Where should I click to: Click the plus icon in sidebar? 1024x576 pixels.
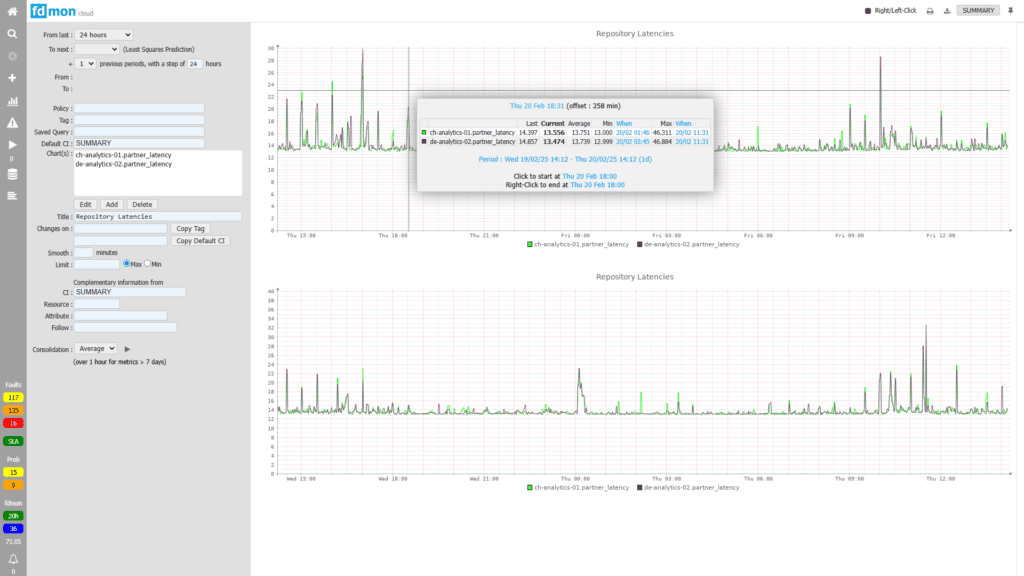pyautogui.click(x=13, y=78)
